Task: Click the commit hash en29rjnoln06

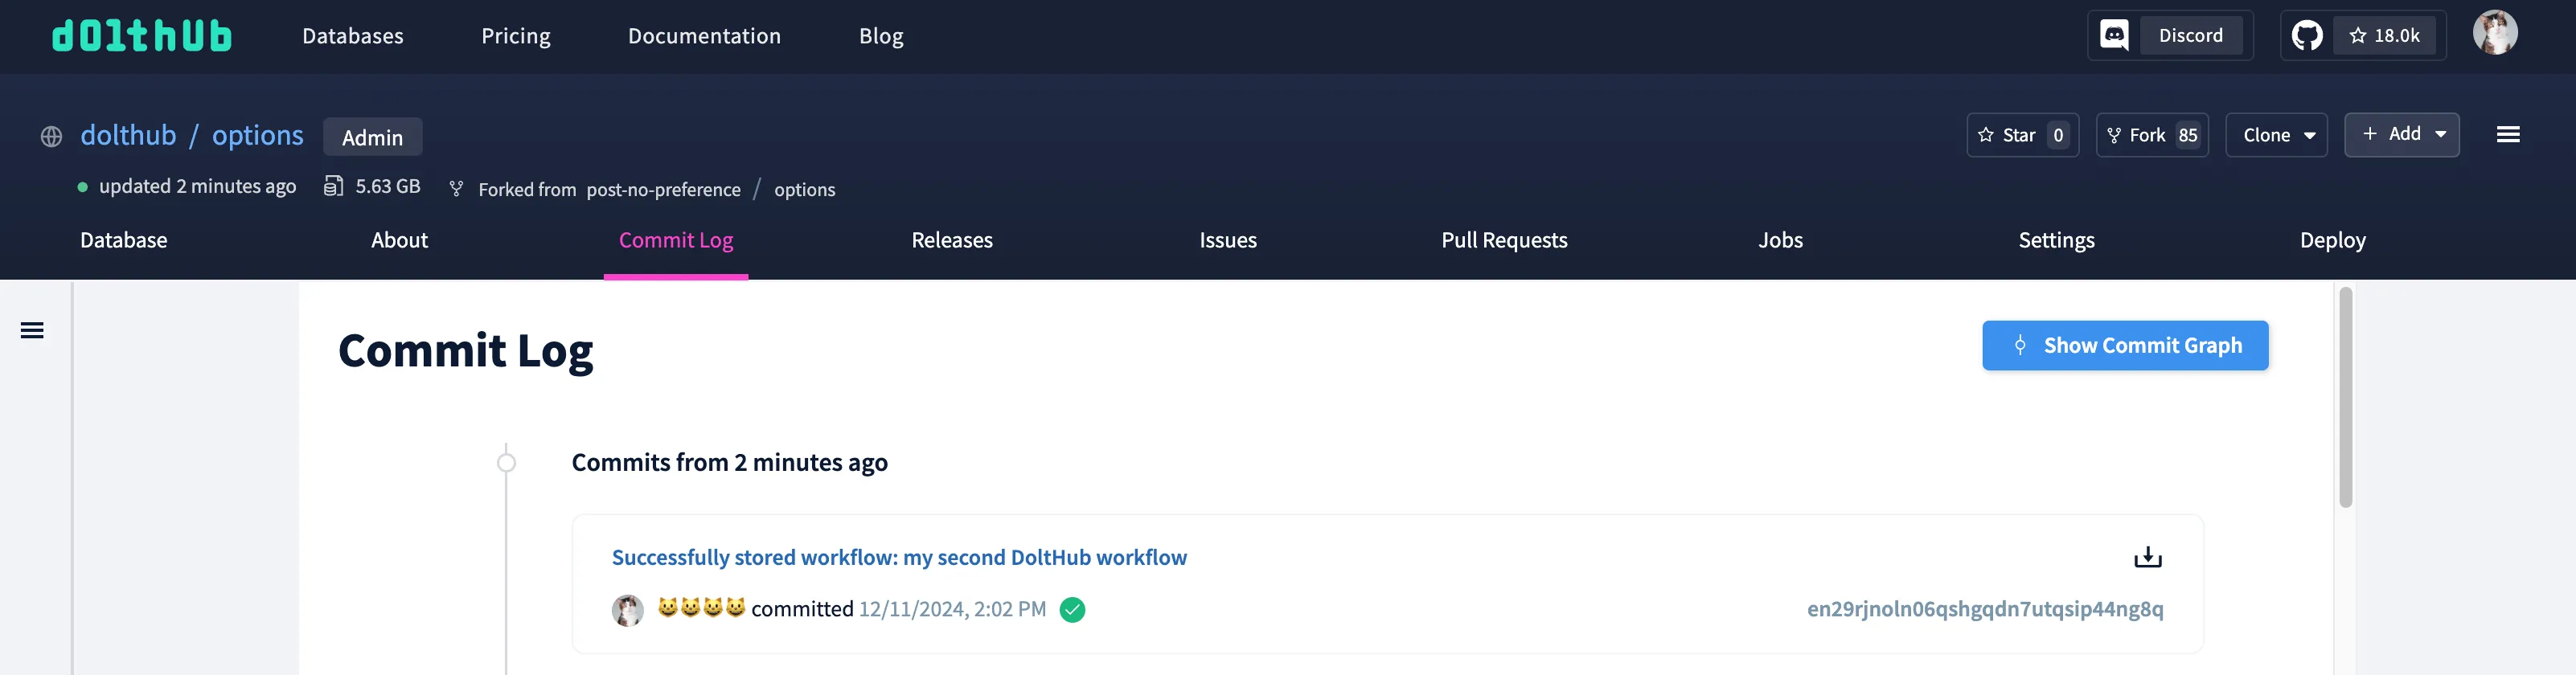Action: 1984,609
